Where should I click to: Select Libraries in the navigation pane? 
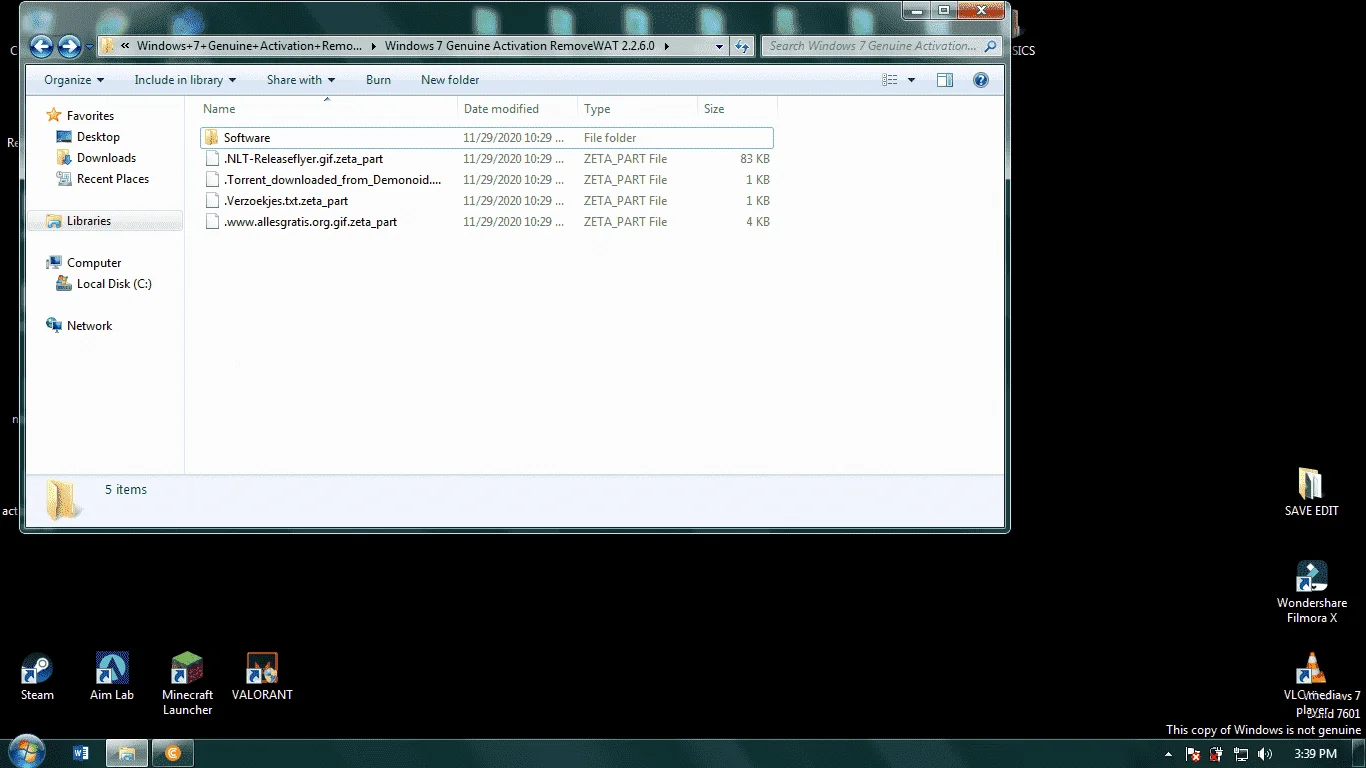[88, 221]
